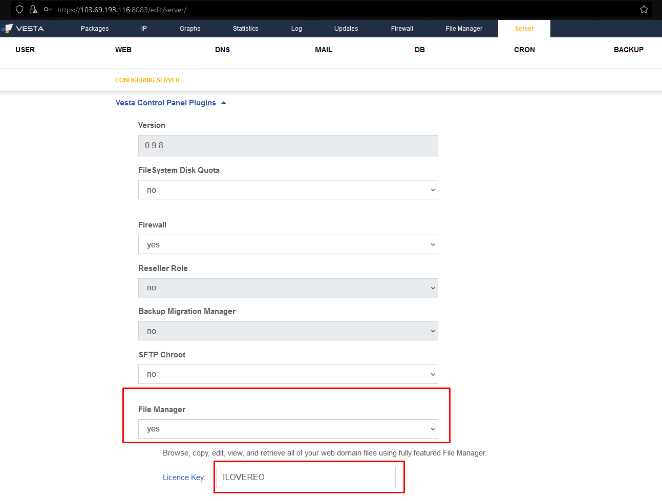
Task: Click the Configuring Server heading text
Action: tap(147, 80)
